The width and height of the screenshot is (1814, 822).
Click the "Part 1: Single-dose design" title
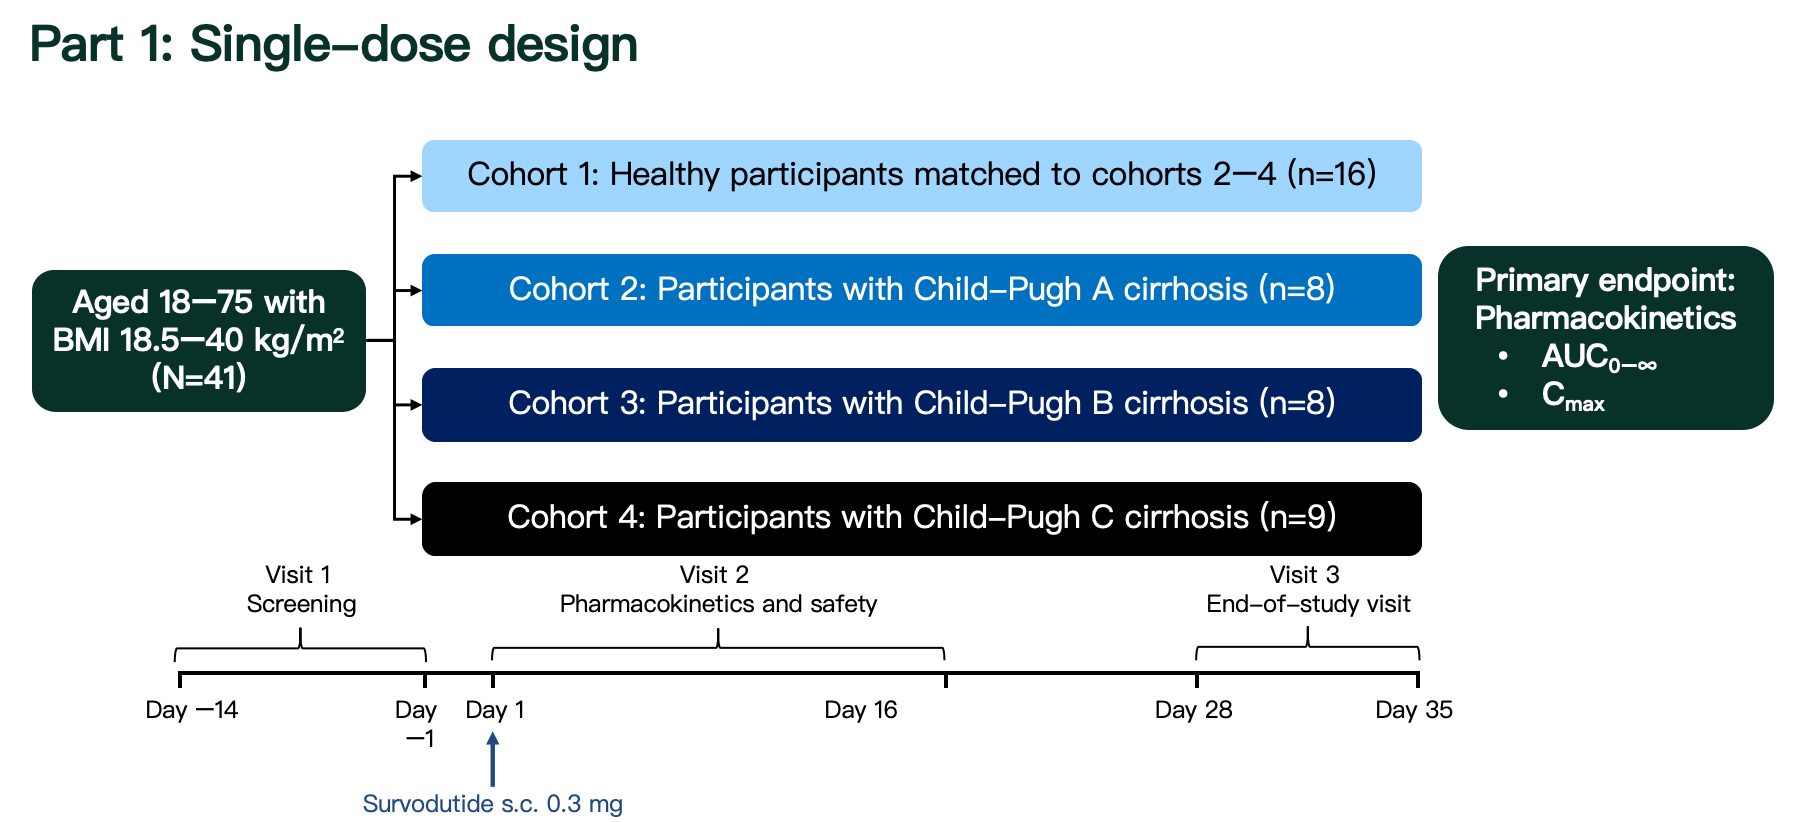334,45
